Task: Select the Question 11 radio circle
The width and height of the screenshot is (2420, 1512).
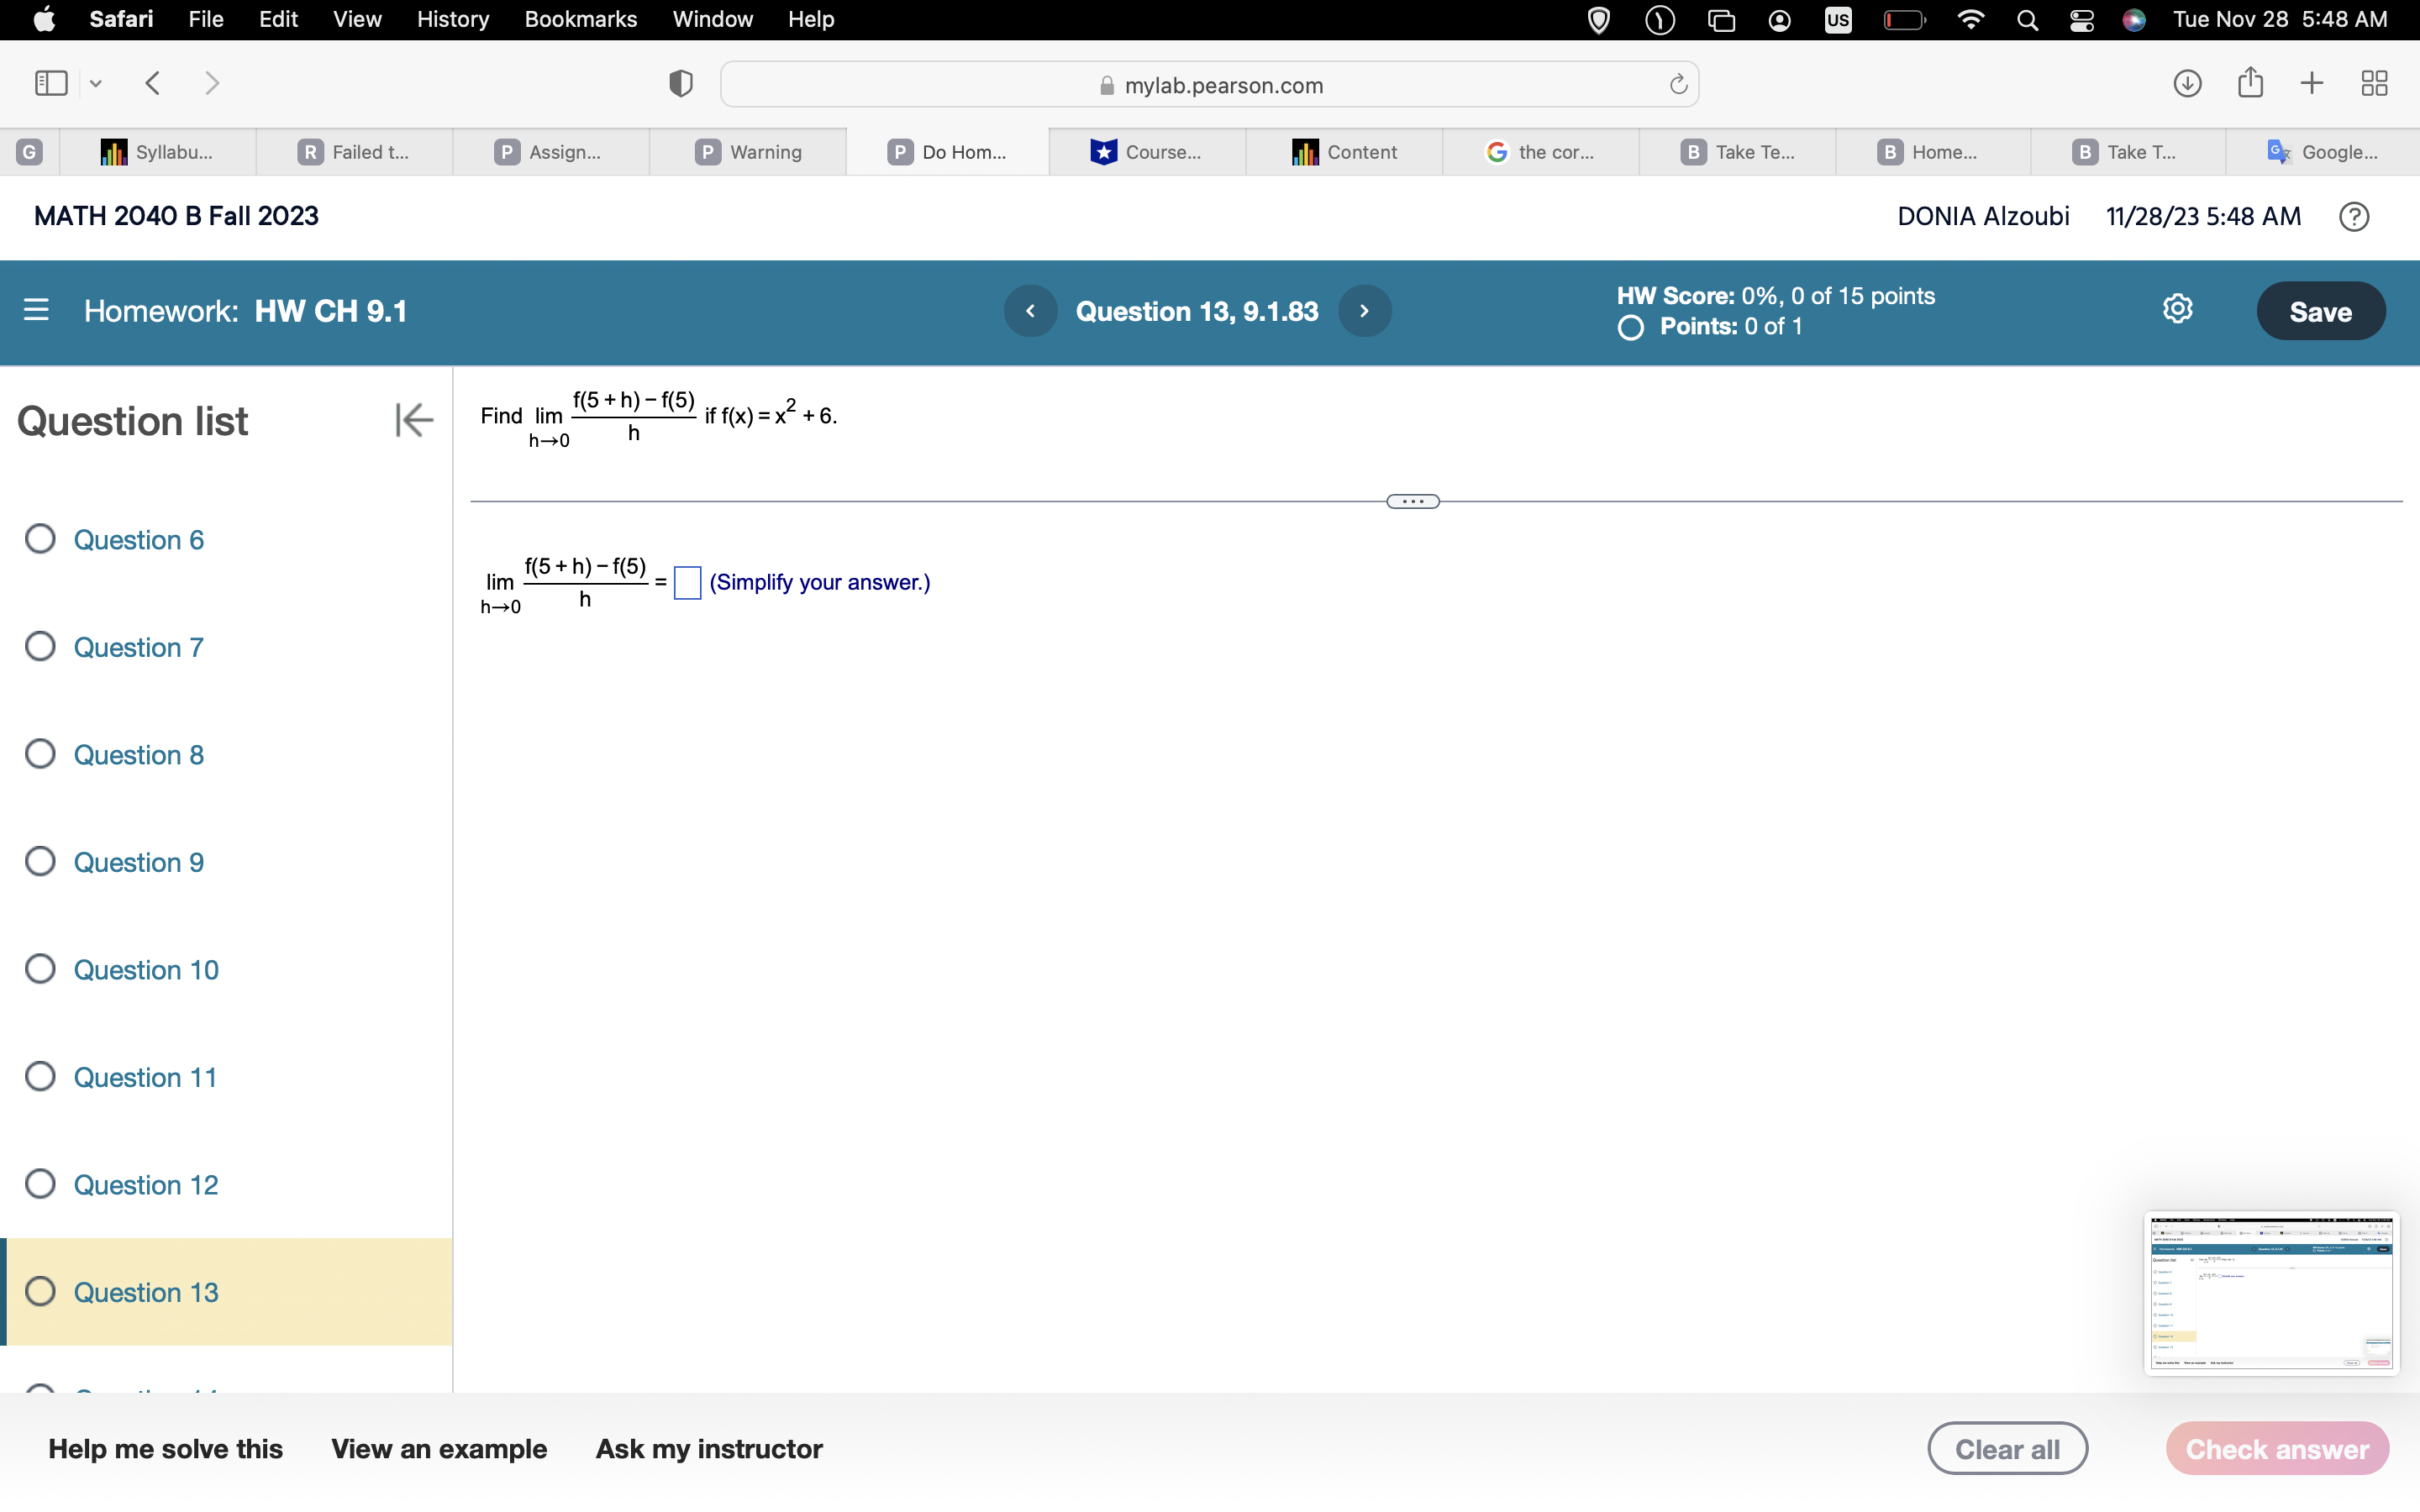Action: [x=40, y=1076]
